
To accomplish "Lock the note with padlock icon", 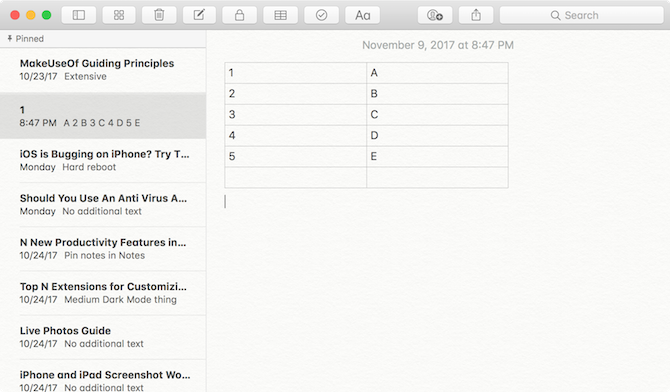I will [239, 15].
